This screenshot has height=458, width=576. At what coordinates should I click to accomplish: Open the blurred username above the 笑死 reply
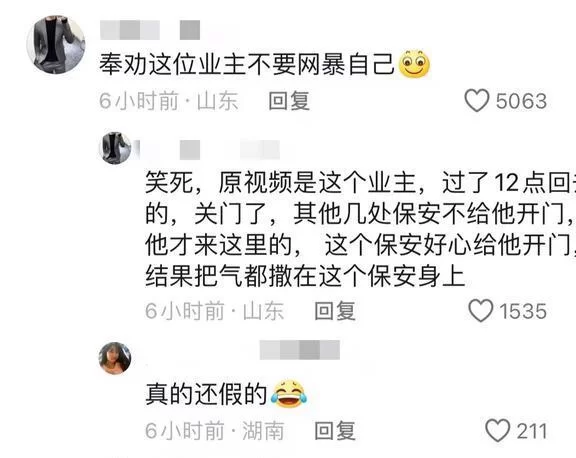(x=209, y=149)
